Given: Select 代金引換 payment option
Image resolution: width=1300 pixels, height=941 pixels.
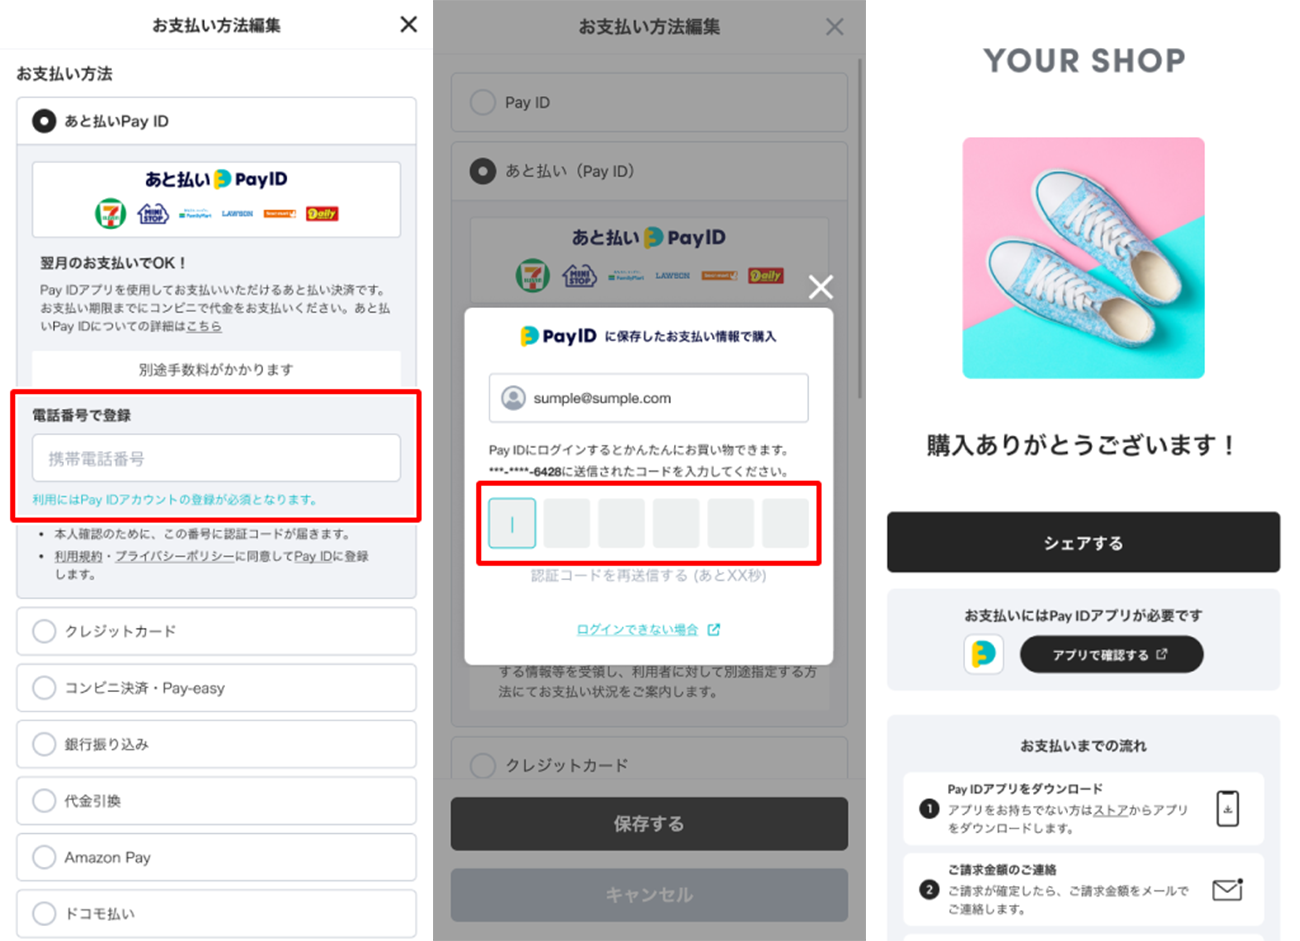Looking at the screenshot, I should tap(216, 801).
